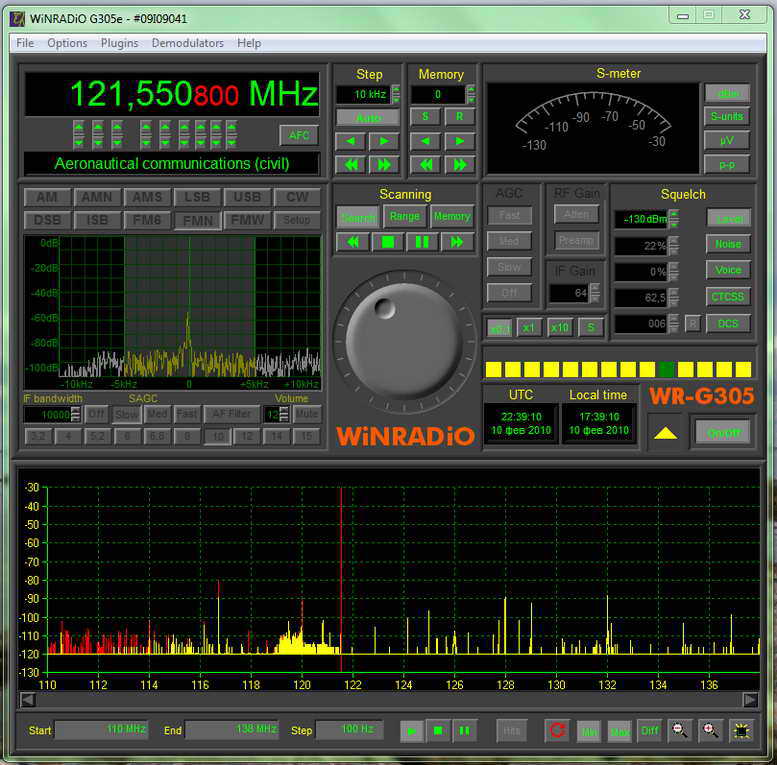Click the Start frequency field
The height and width of the screenshot is (765, 777).
click(101, 730)
